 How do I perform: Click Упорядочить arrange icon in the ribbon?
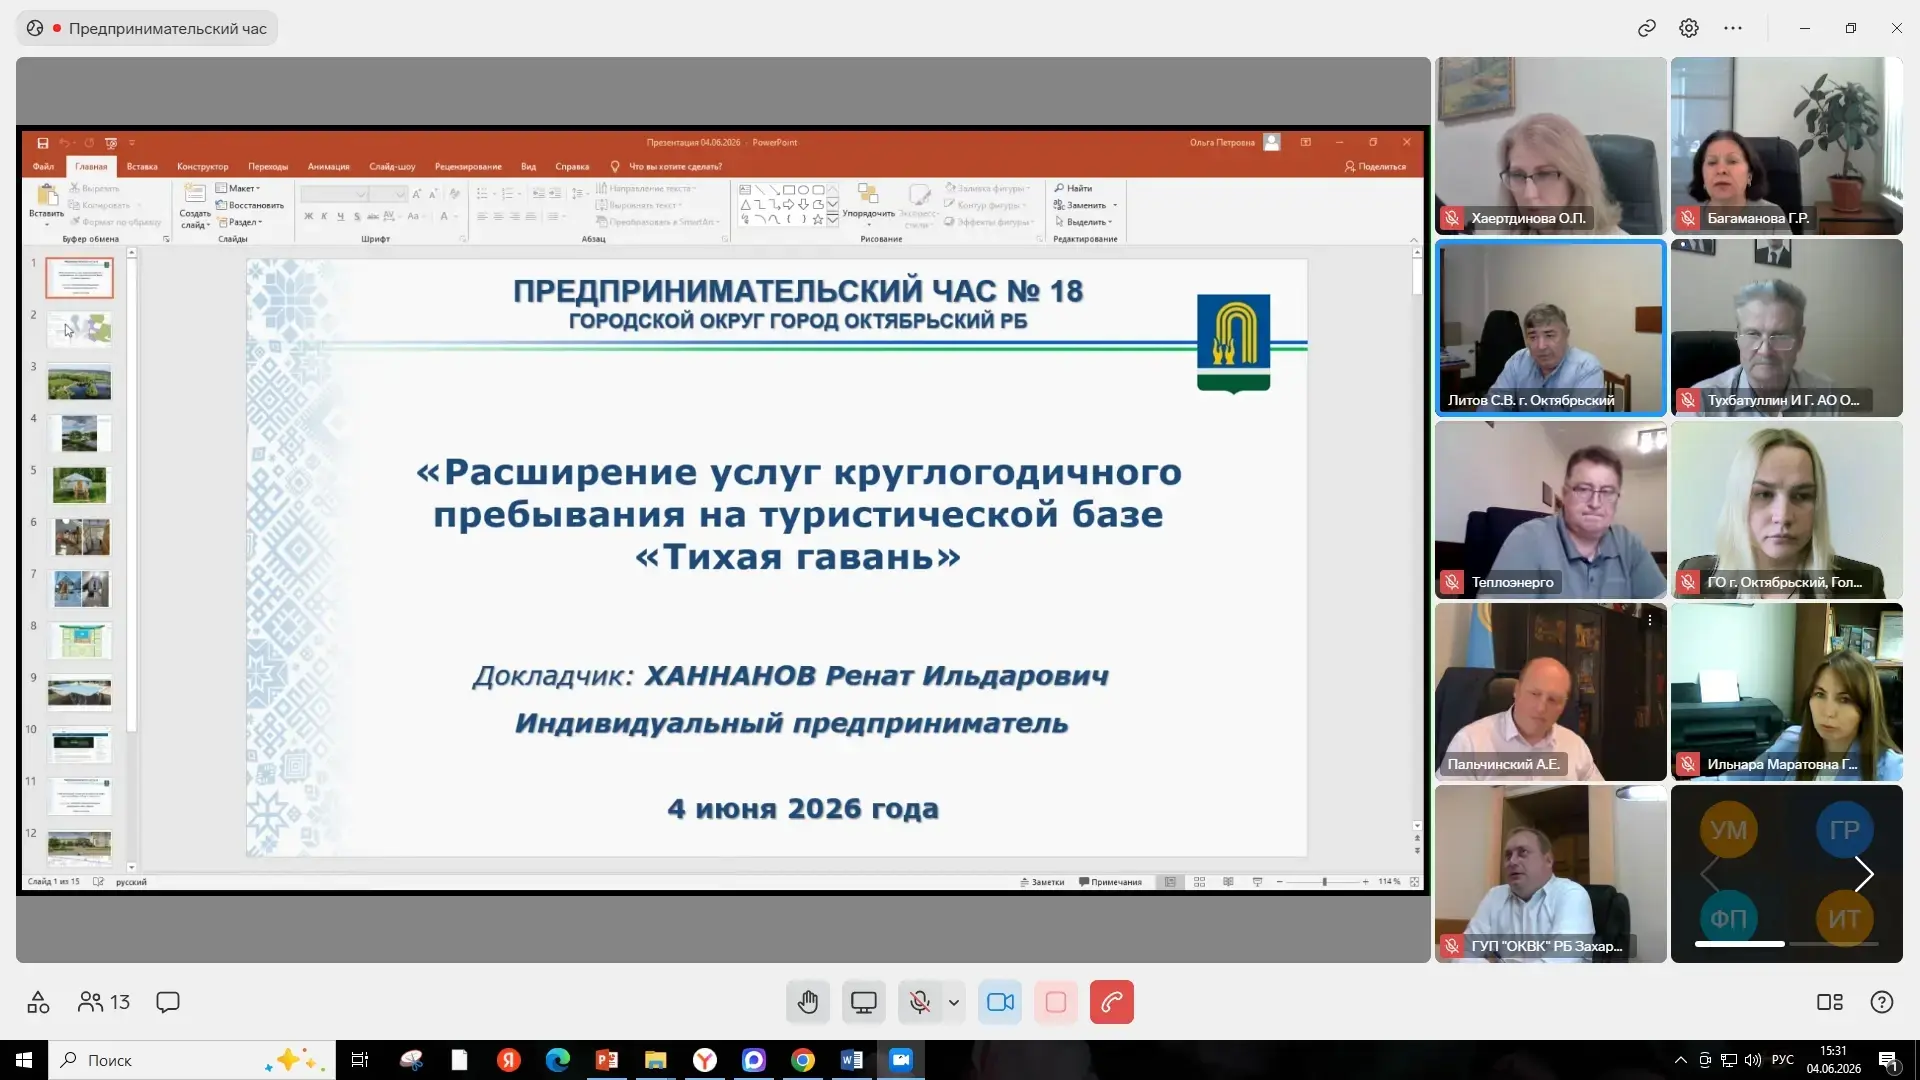868,194
